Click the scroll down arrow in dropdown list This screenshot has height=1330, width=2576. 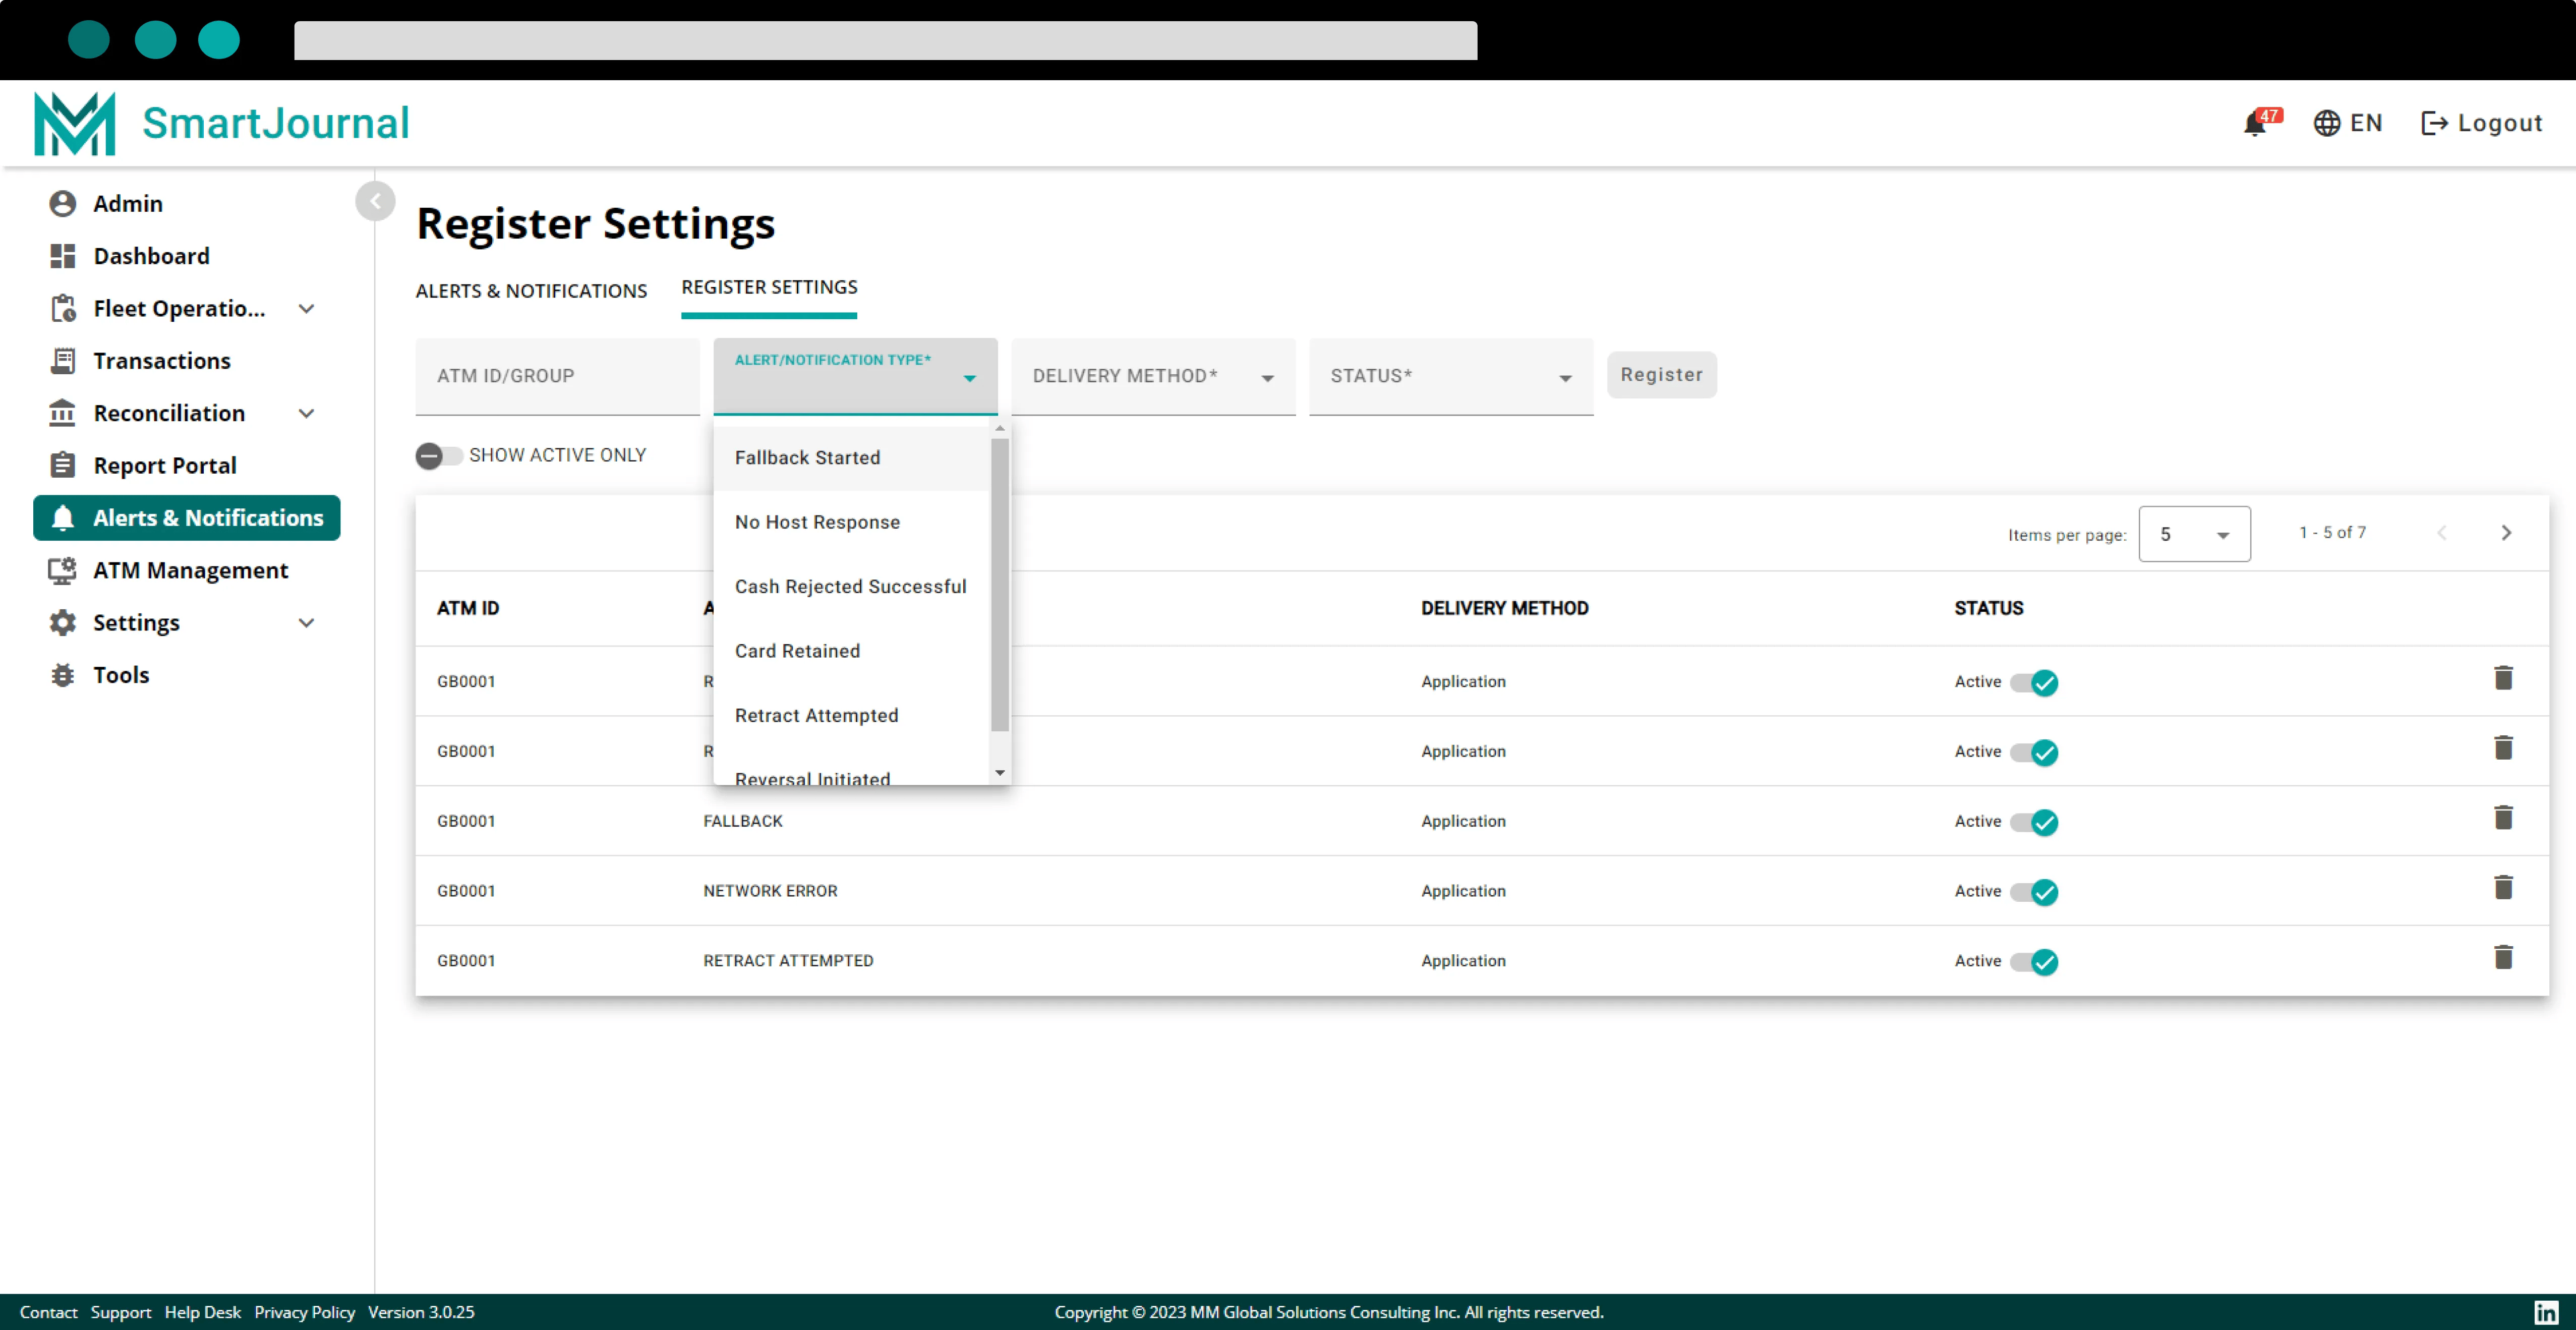(x=1000, y=773)
